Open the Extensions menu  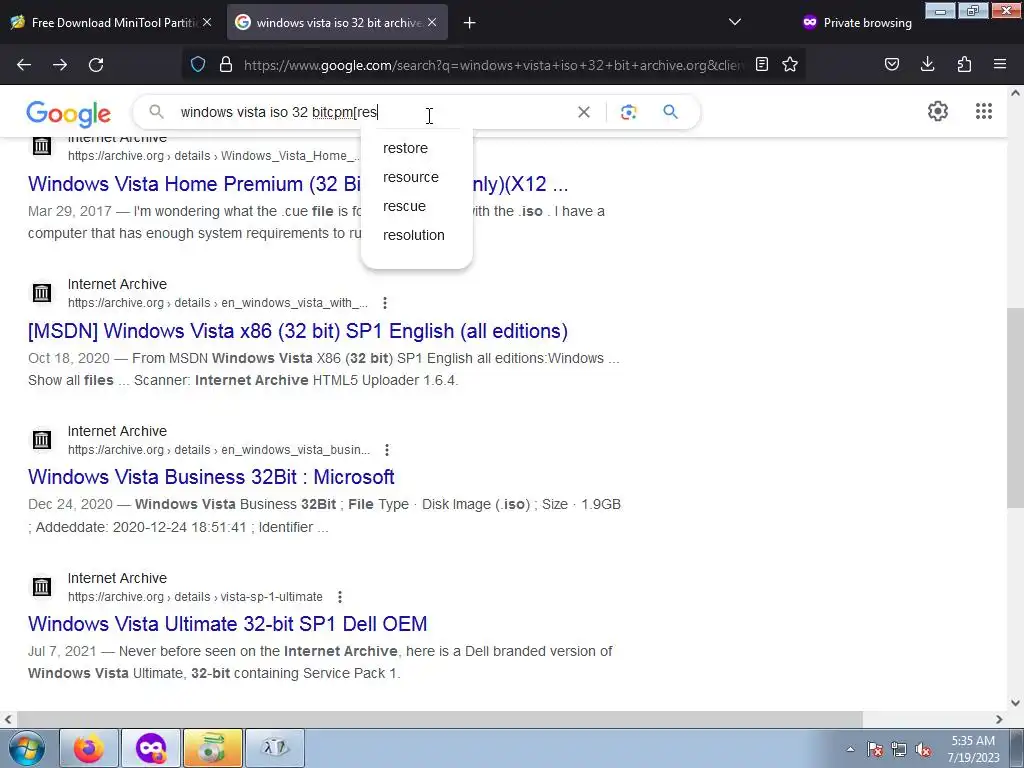coord(964,64)
